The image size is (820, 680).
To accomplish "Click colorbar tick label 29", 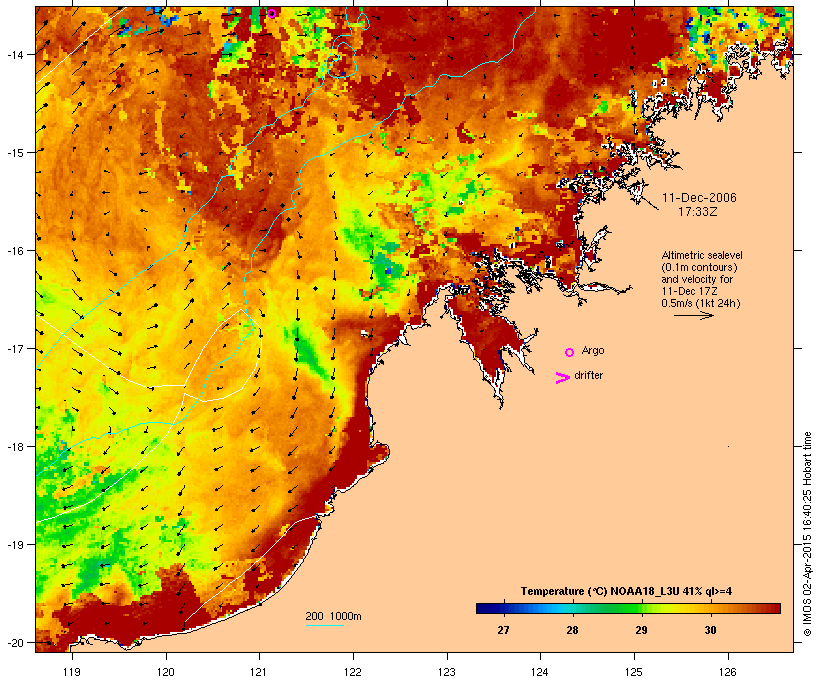I will (641, 630).
